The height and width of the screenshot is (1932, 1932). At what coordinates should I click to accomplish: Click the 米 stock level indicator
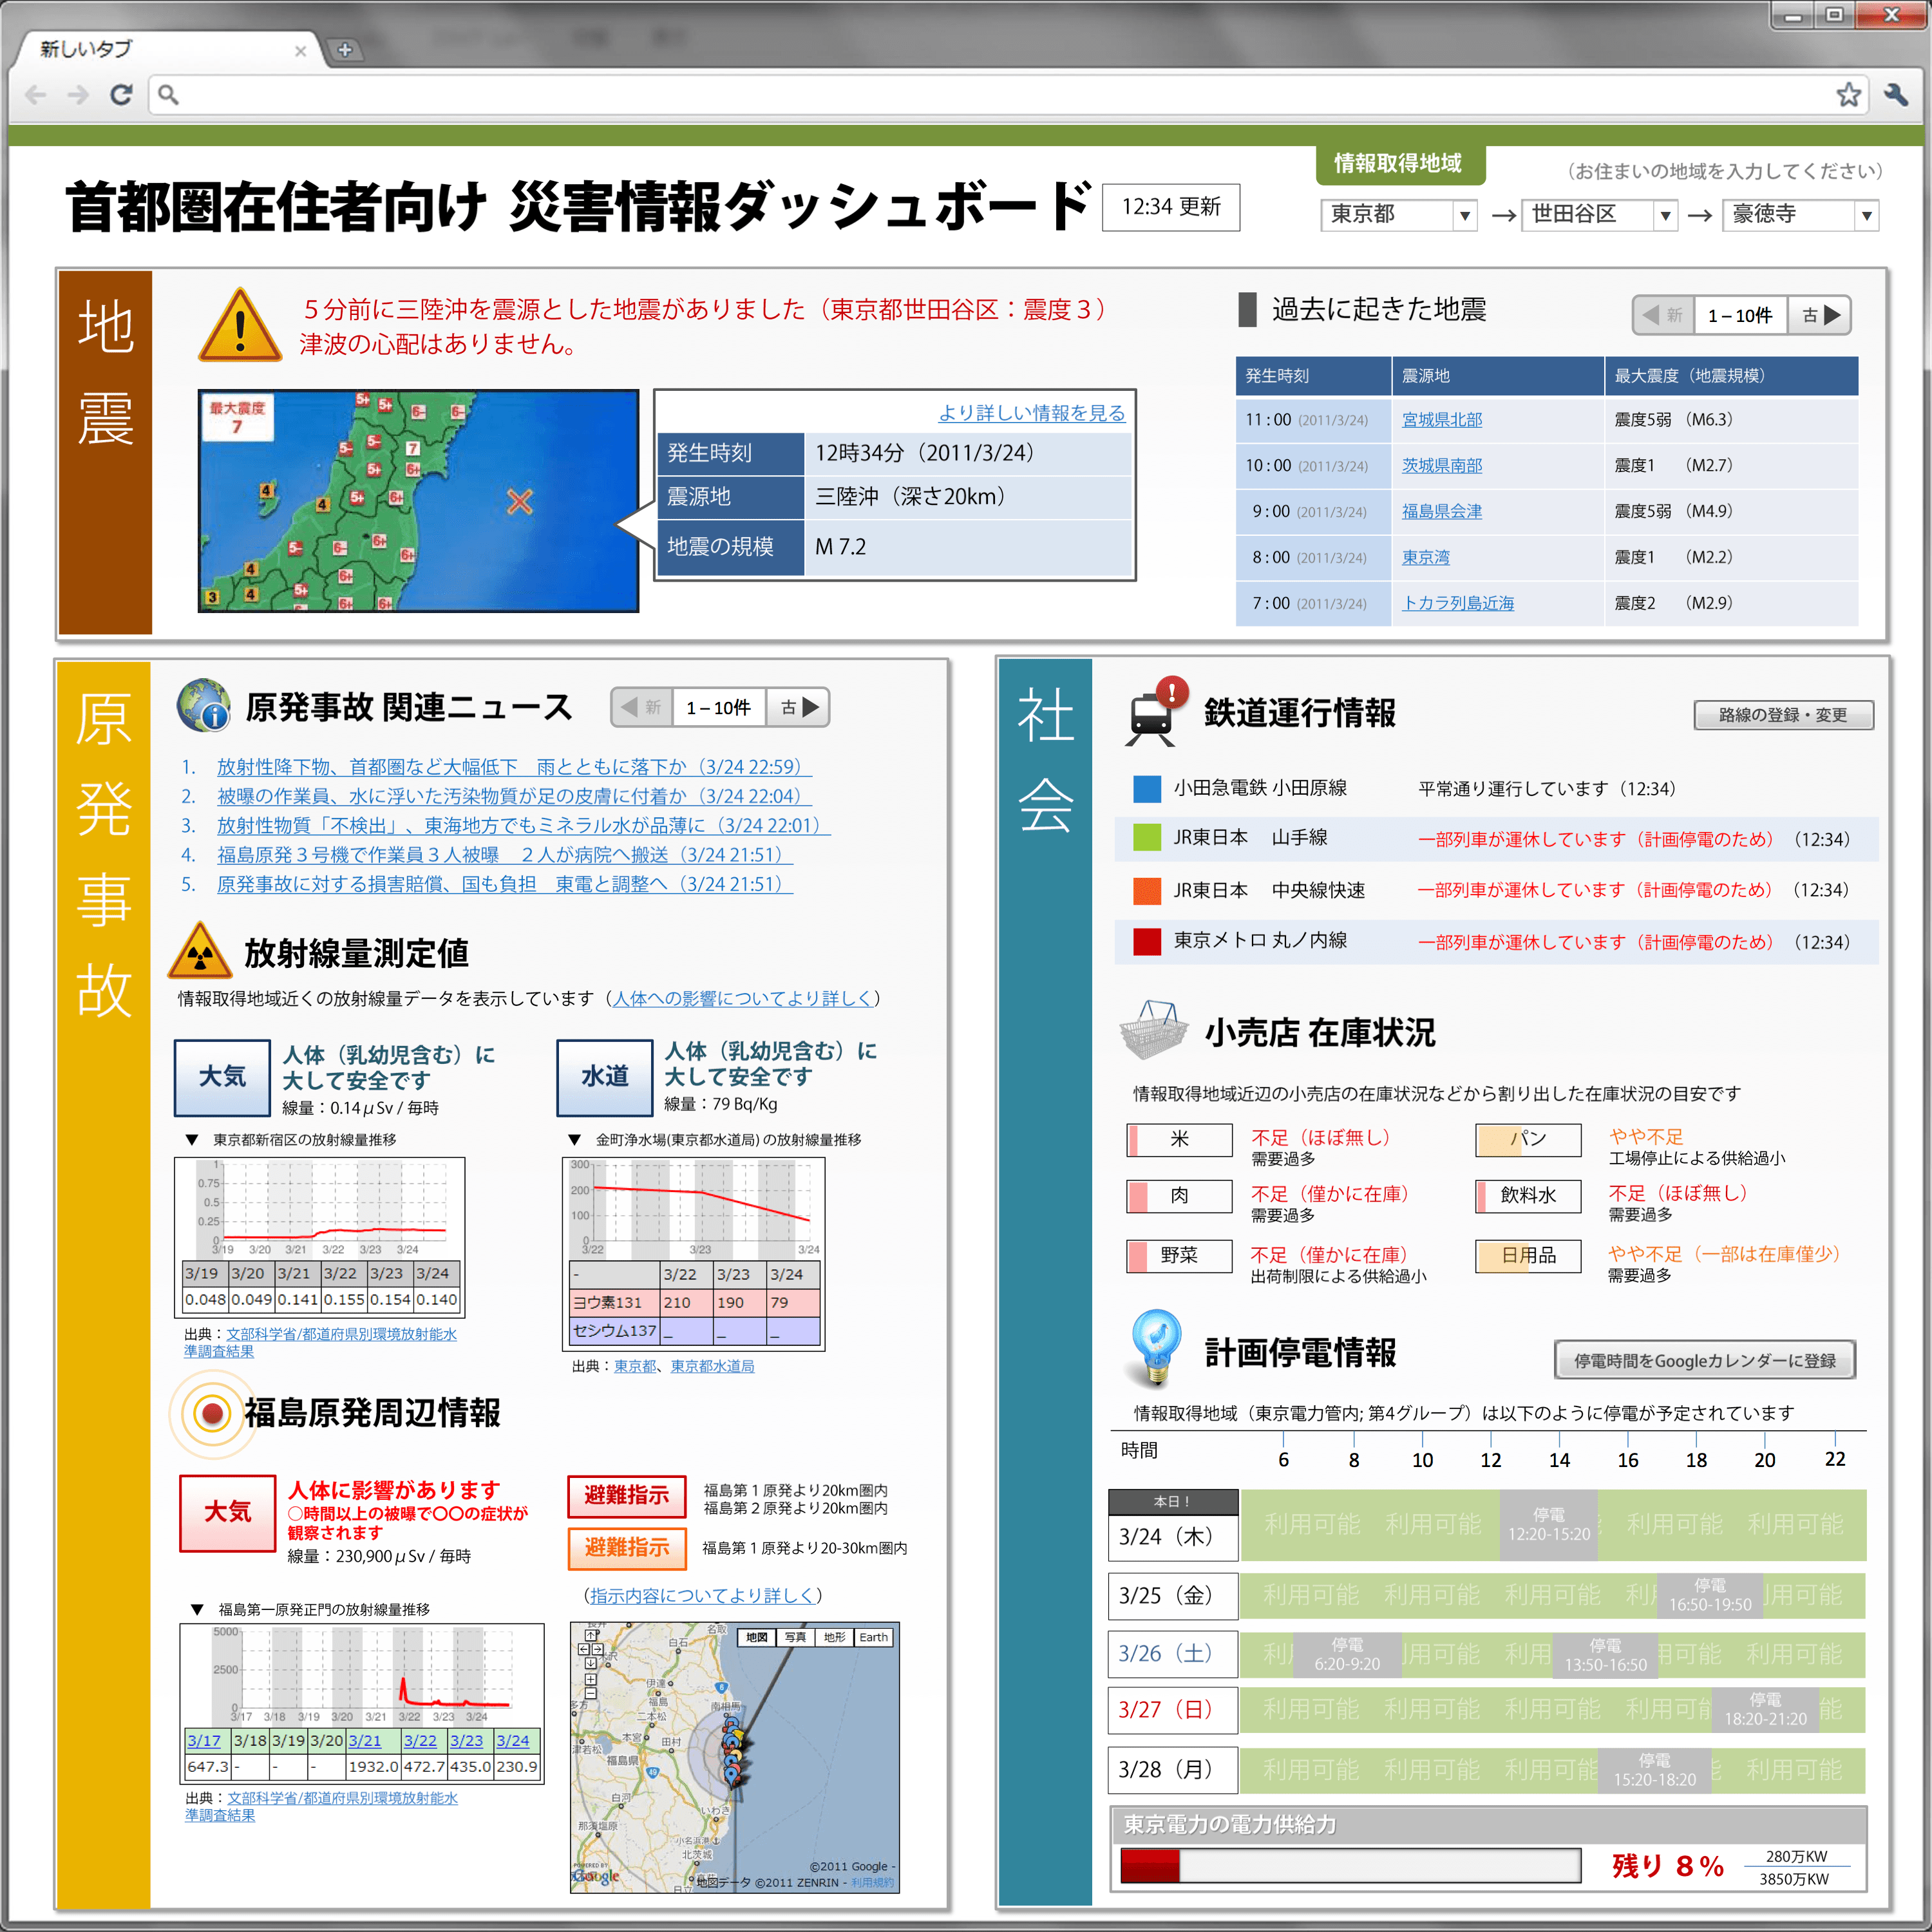[x=1179, y=1140]
